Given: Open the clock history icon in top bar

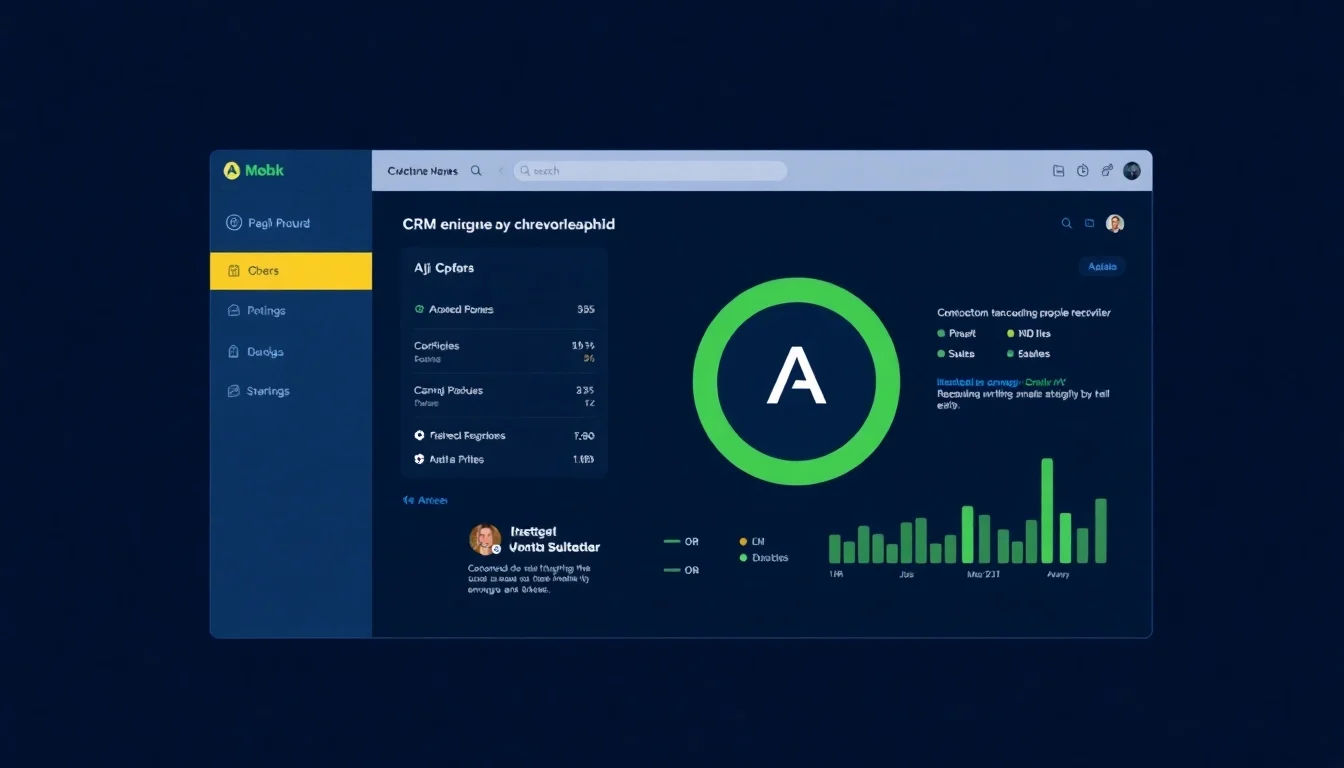Looking at the screenshot, I should tap(1082, 171).
